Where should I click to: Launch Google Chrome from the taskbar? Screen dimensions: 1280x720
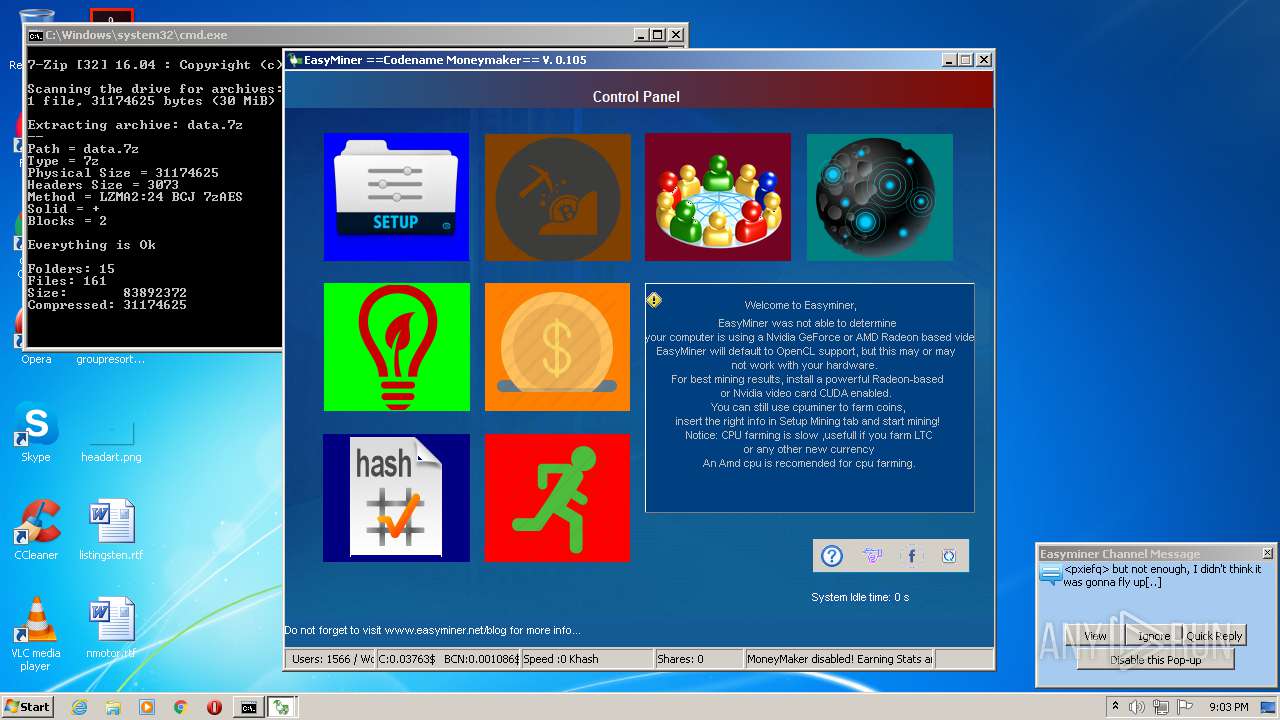tap(180, 707)
